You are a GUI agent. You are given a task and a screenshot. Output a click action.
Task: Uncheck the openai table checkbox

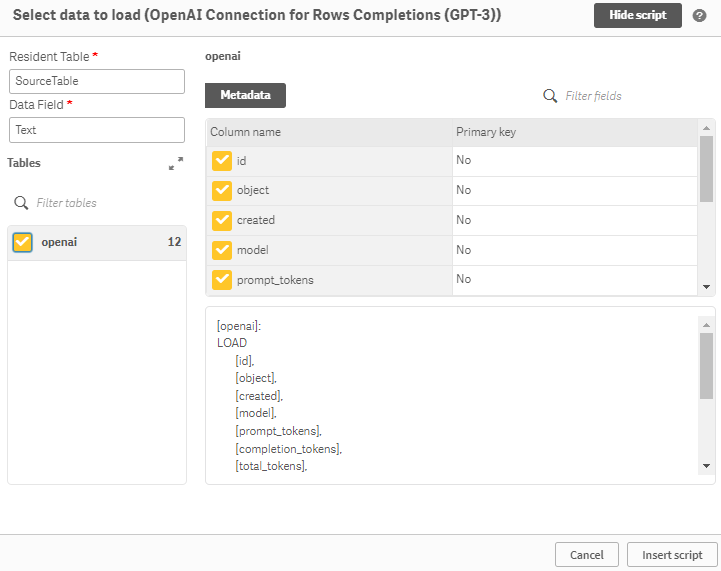pyautogui.click(x=23, y=242)
